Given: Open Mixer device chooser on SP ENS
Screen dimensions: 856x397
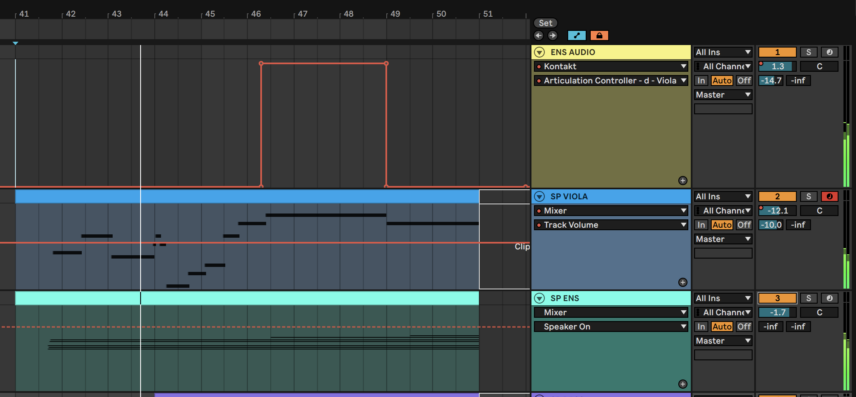Looking at the screenshot, I should coord(611,312).
